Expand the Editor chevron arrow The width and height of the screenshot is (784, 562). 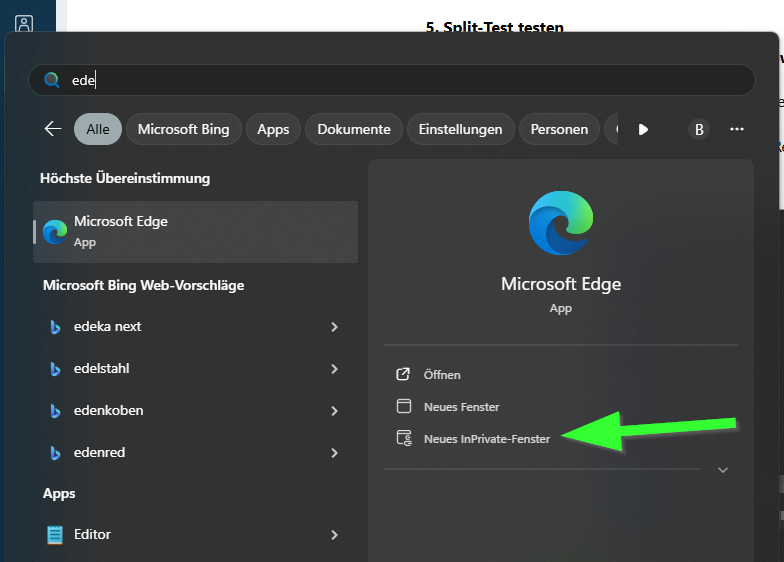pos(334,534)
